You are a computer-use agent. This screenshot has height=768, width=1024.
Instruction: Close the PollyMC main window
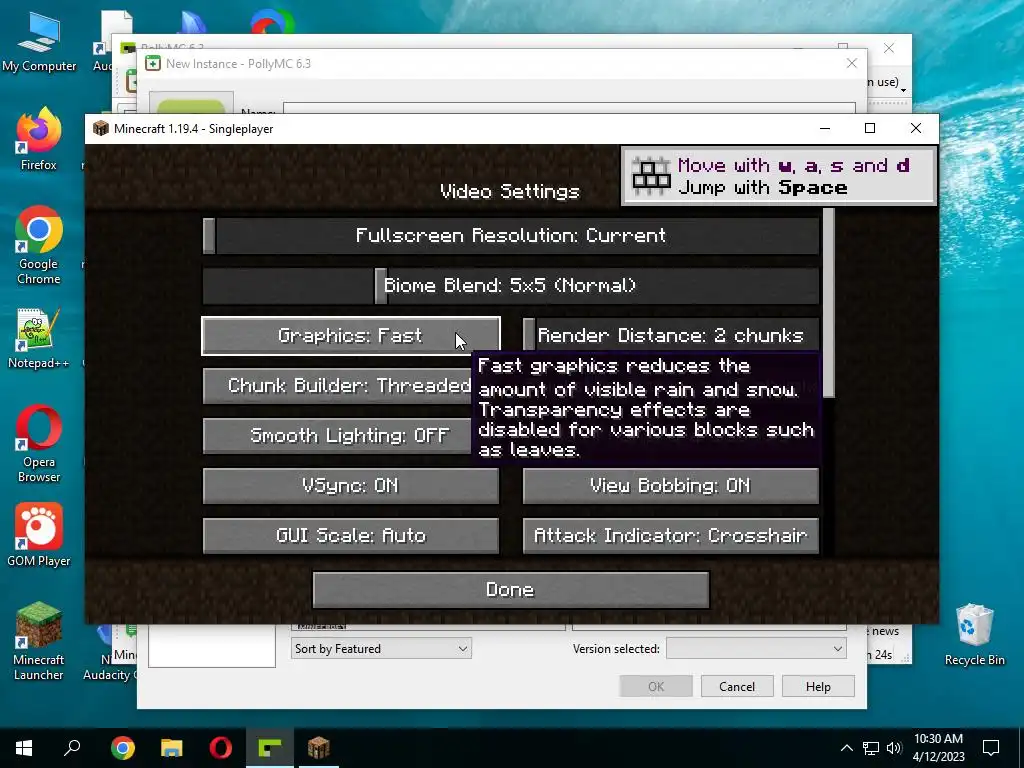pyautogui.click(x=889, y=48)
